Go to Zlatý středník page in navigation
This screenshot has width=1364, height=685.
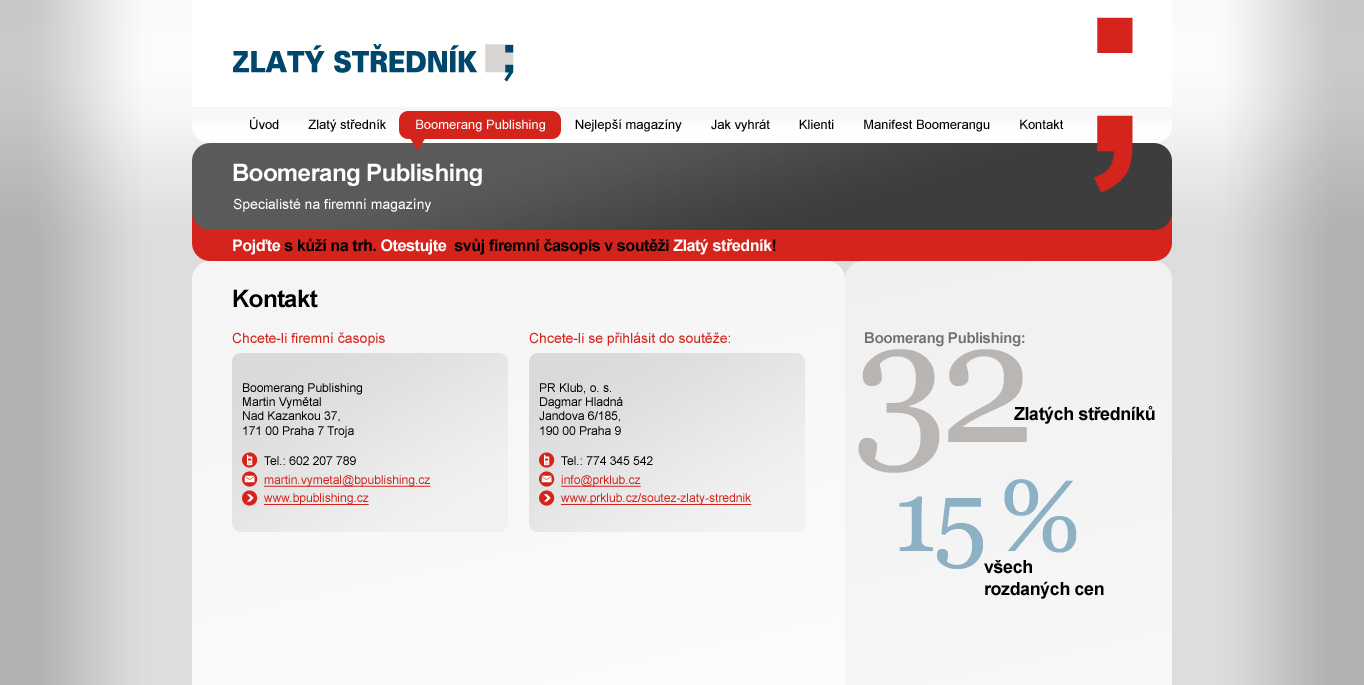click(347, 125)
